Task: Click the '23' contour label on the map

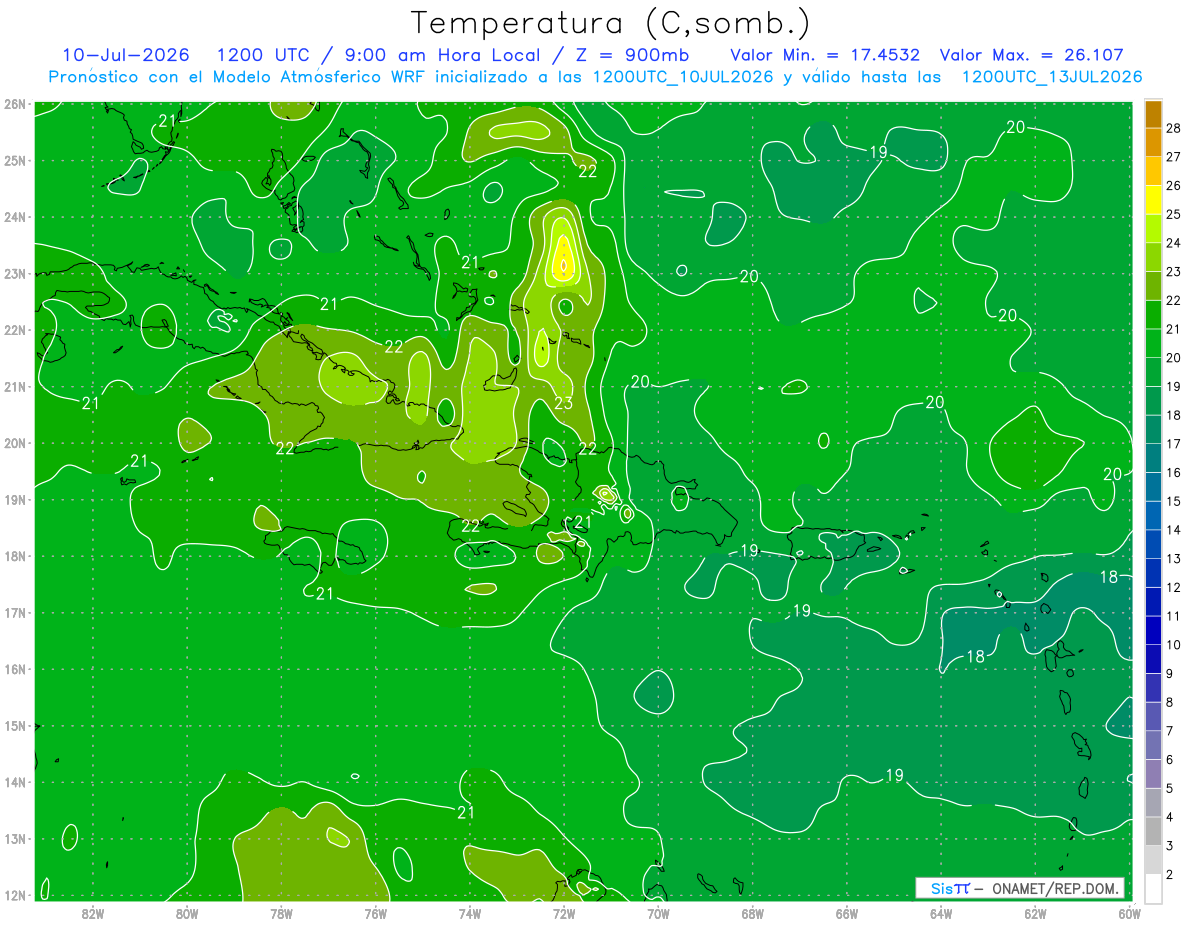Action: (564, 404)
